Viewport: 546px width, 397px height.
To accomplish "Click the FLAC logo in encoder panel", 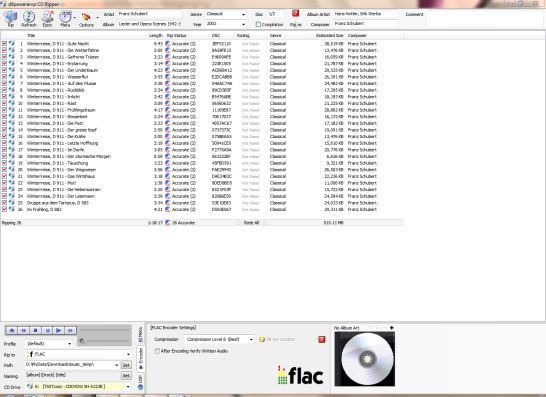I will tap(300, 375).
